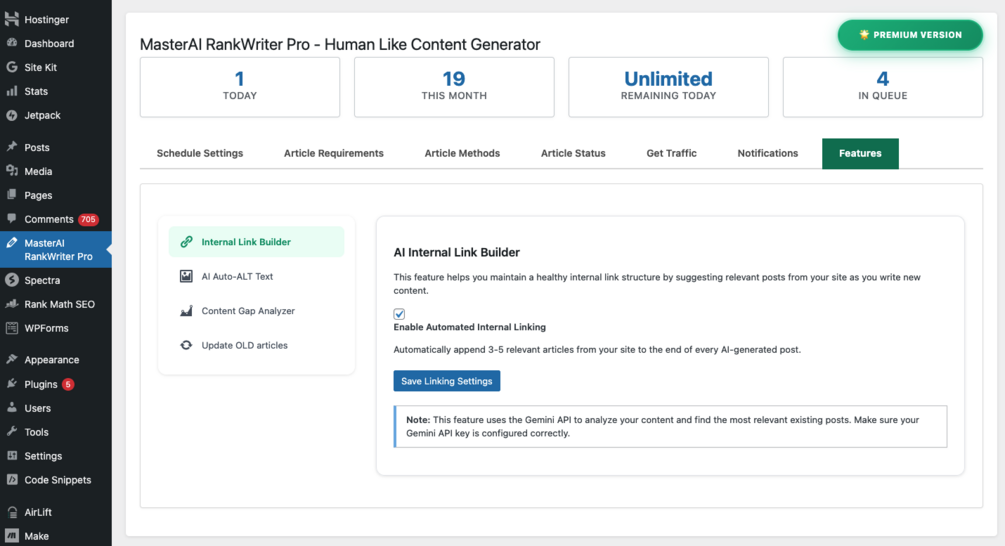Click the chart icon for Content Gap Analyzer
1005x546 pixels.
coord(186,311)
